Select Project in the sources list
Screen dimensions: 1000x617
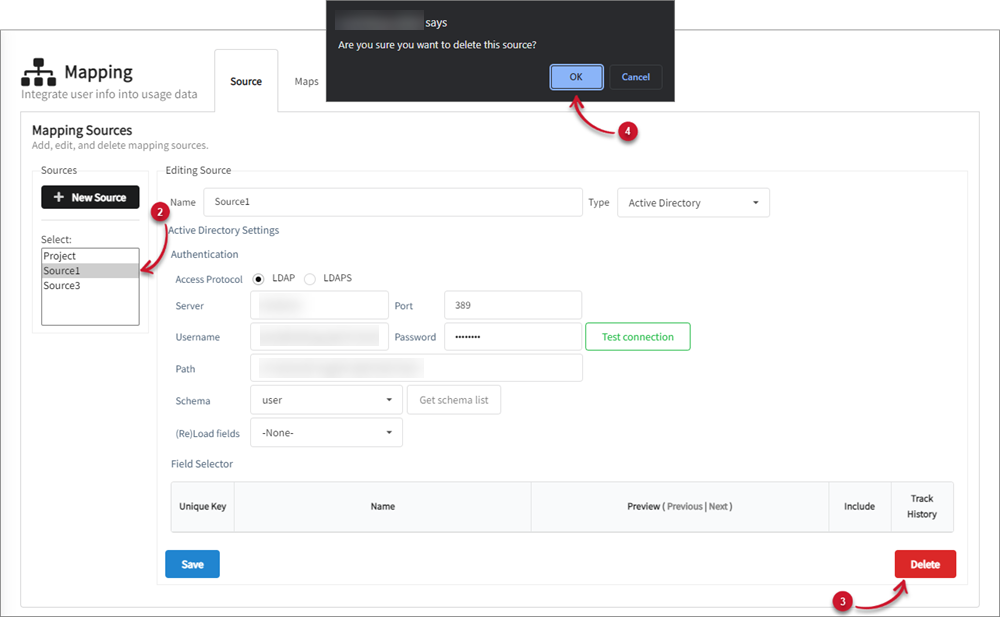60,256
